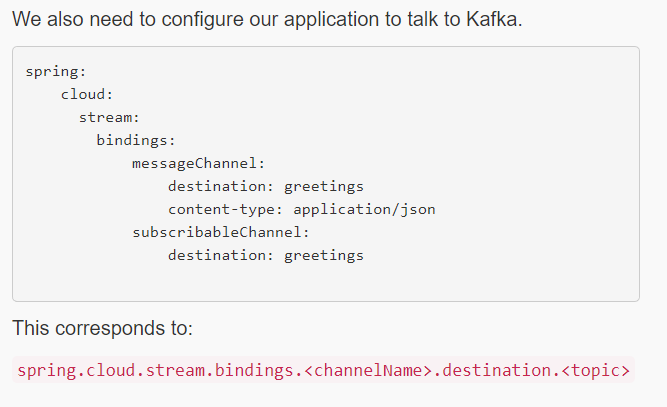Click 'greetings' value under subscribableChannel
The width and height of the screenshot is (667, 407).
pyautogui.click(x=324, y=256)
